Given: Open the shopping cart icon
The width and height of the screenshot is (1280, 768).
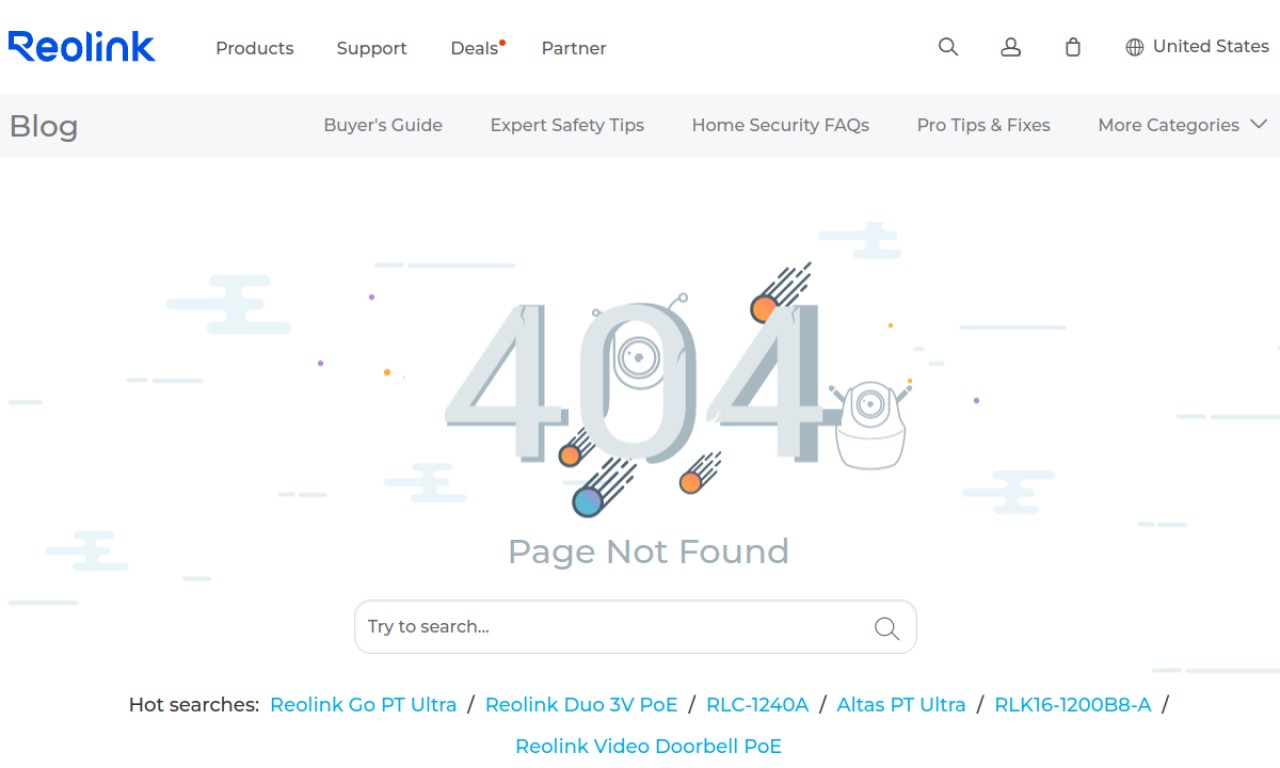Looking at the screenshot, I should pos(1073,47).
